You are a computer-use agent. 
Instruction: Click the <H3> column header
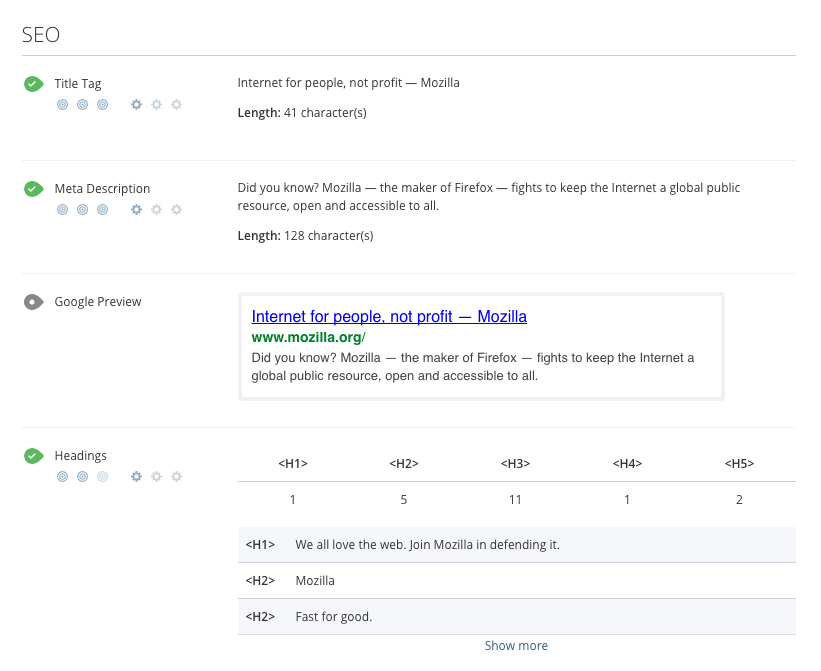click(515, 464)
